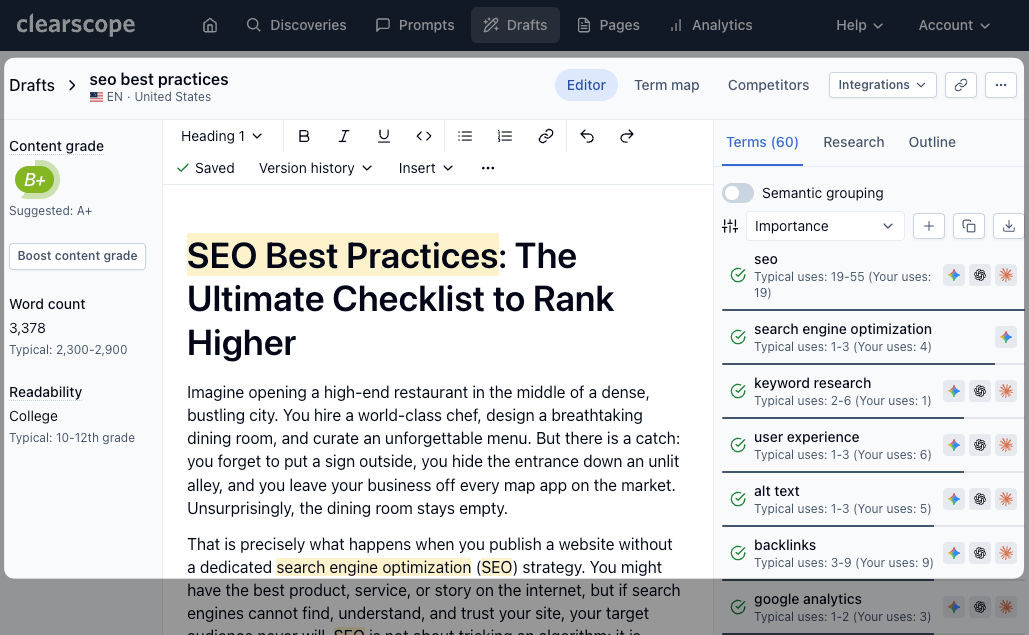Click Claude icon for user experience
This screenshot has width=1029, height=635.
tap(1005, 445)
